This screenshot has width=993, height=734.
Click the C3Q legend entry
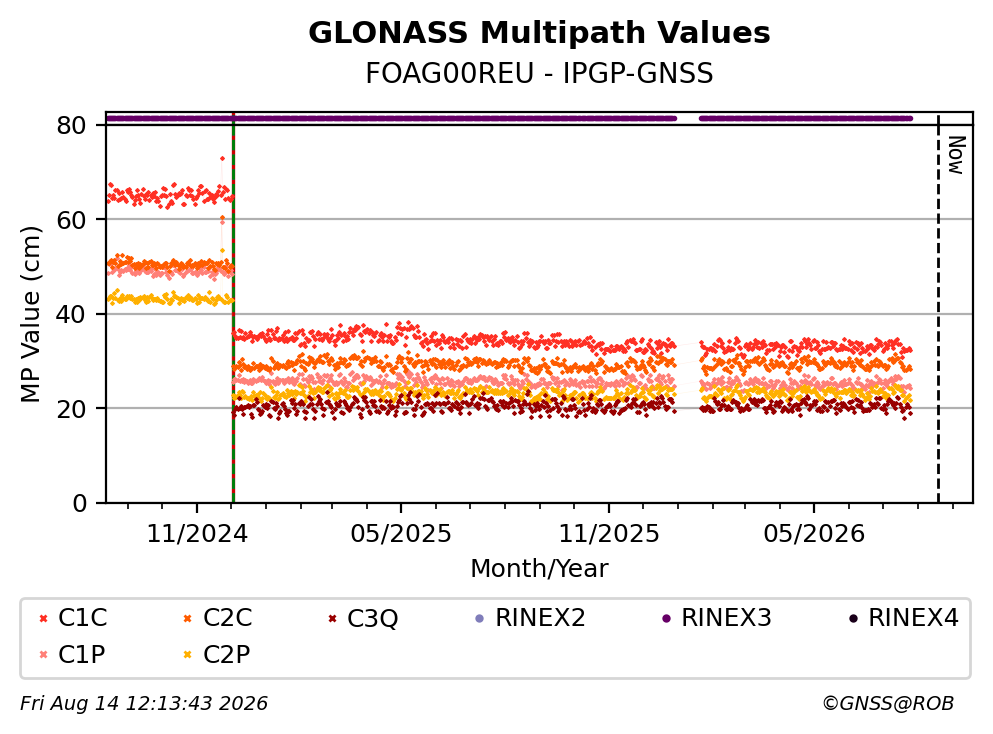(363, 617)
